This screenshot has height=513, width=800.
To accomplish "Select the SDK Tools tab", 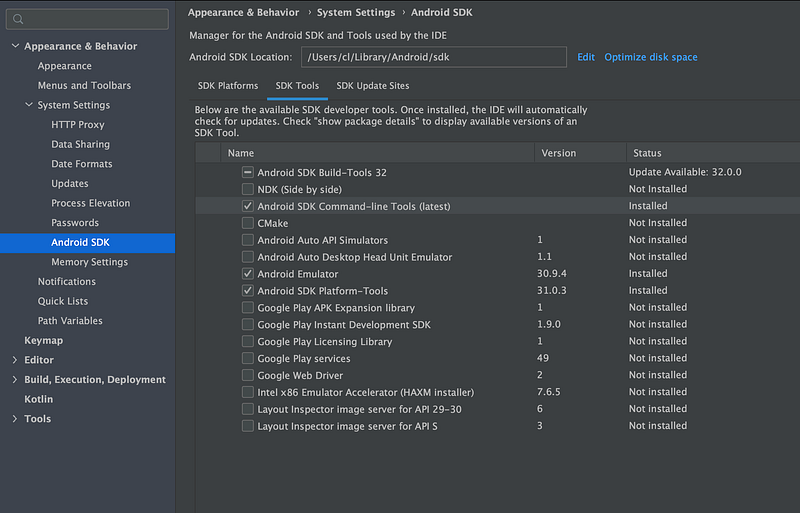I will tap(297, 86).
